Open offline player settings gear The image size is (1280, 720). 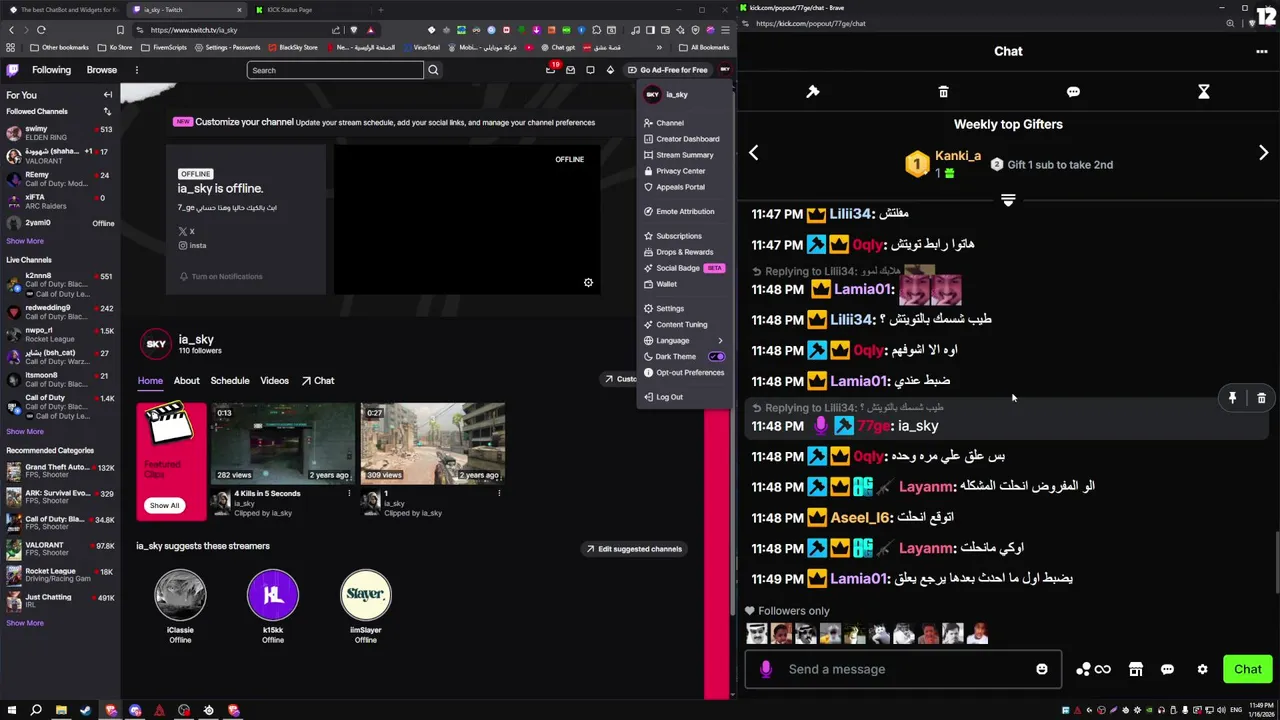588,283
